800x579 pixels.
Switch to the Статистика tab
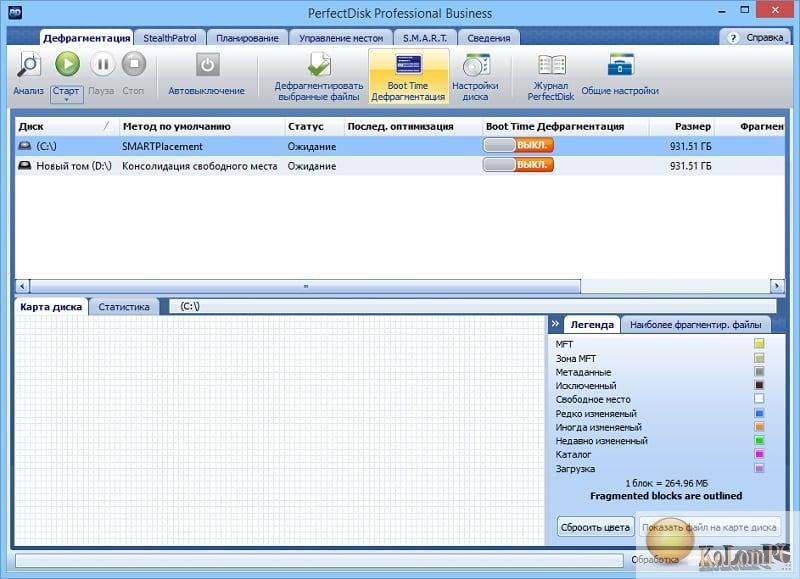pyautogui.click(x=123, y=307)
